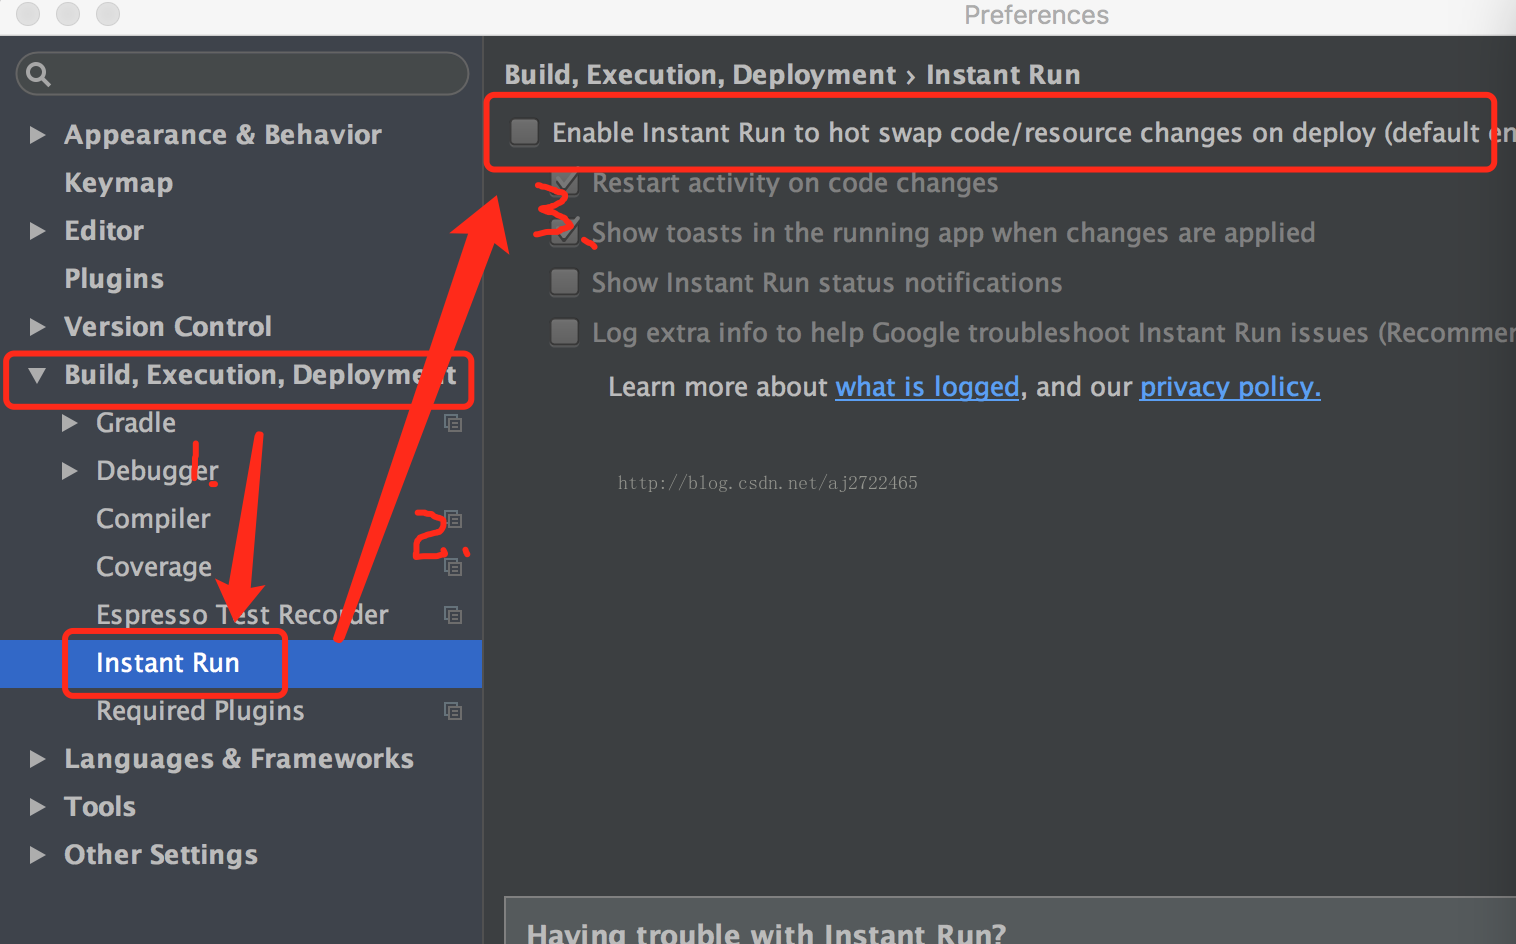
Task: Enable Instant Run hot swap checkbox
Action: pos(524,132)
